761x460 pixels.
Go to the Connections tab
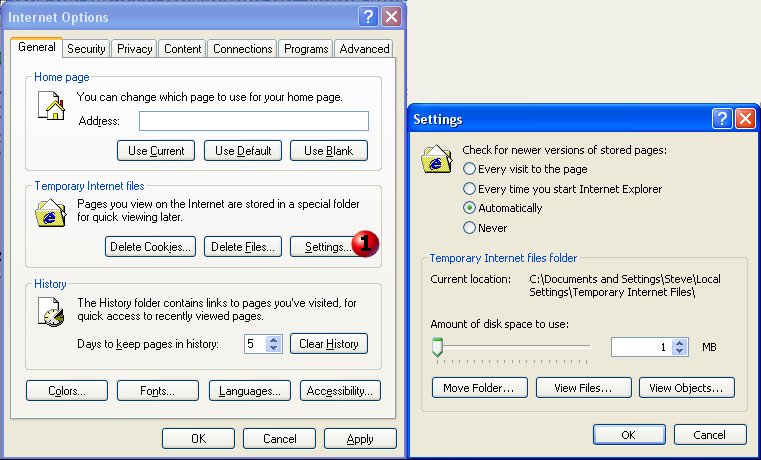pyautogui.click(x=242, y=49)
